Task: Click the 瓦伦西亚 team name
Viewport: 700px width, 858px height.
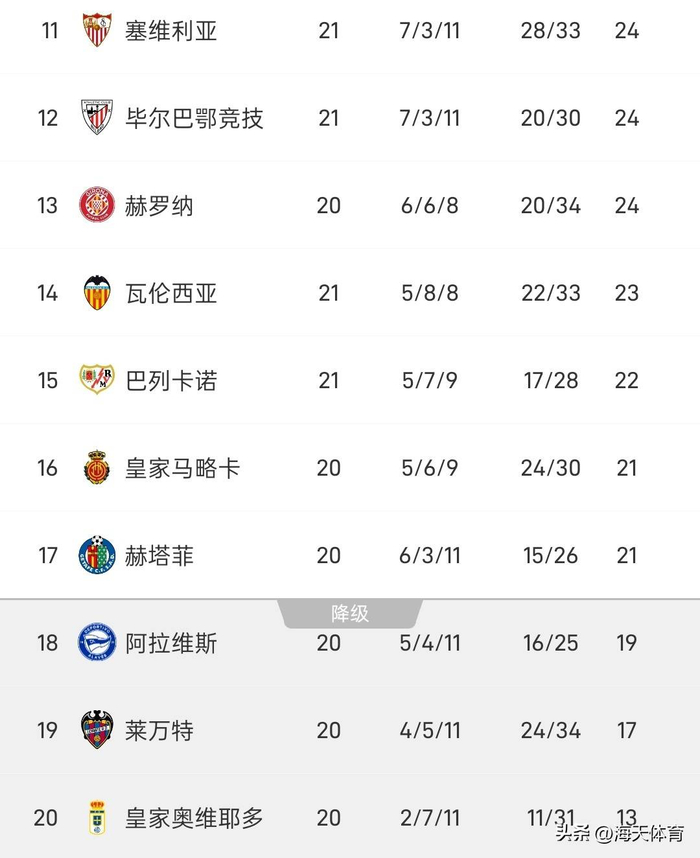Action: click(171, 293)
